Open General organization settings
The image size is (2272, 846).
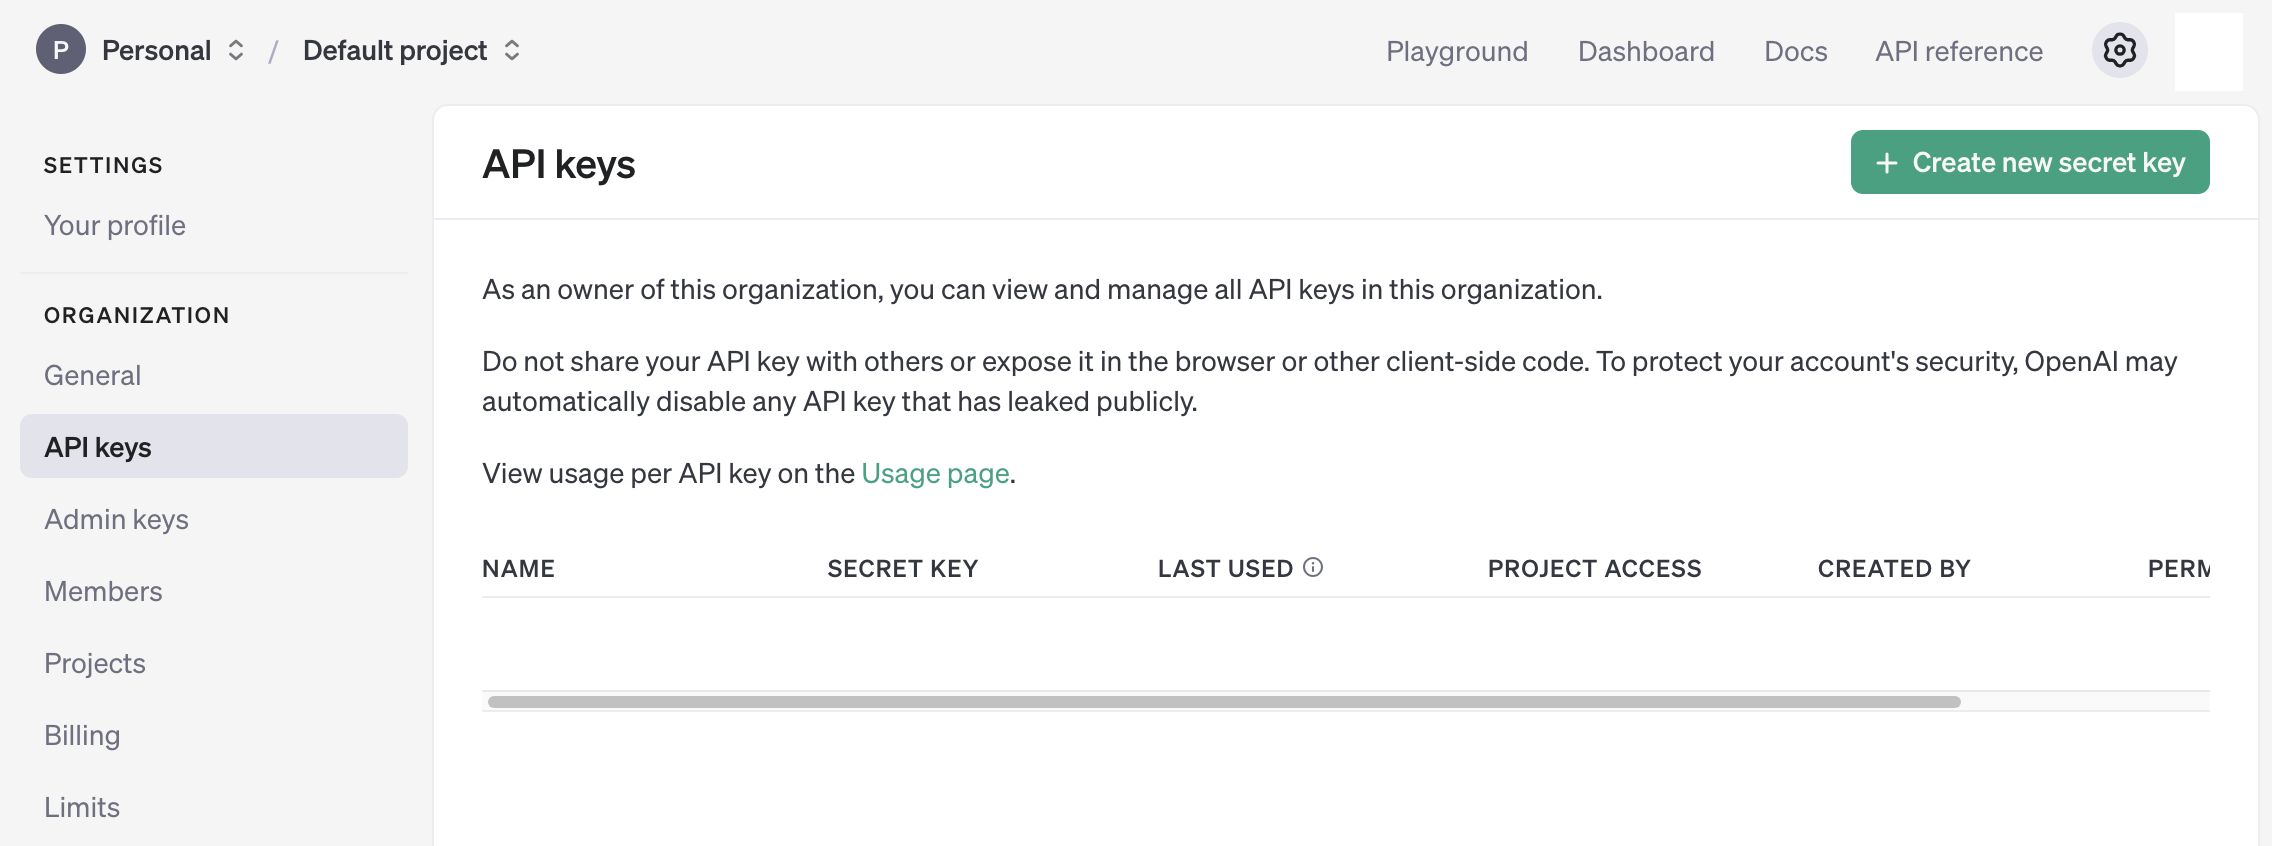click(x=93, y=375)
